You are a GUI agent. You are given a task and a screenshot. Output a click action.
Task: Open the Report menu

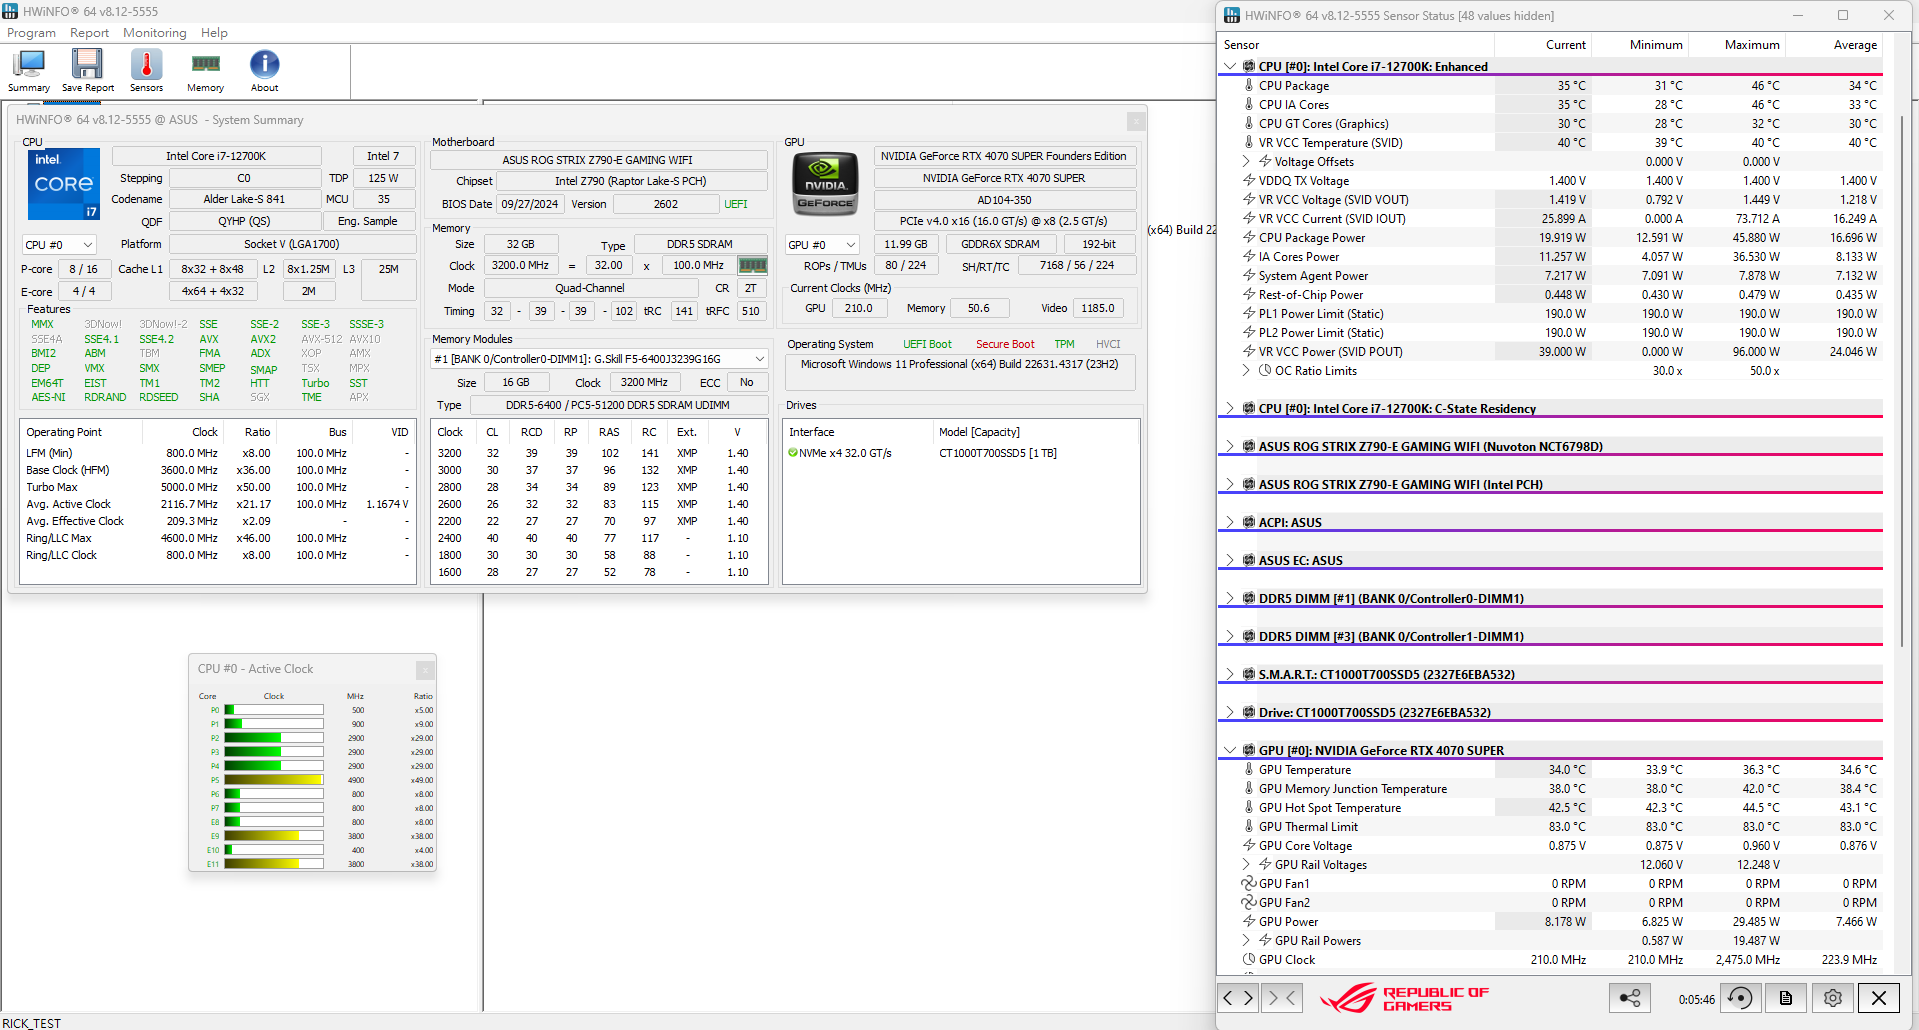pyautogui.click(x=89, y=33)
